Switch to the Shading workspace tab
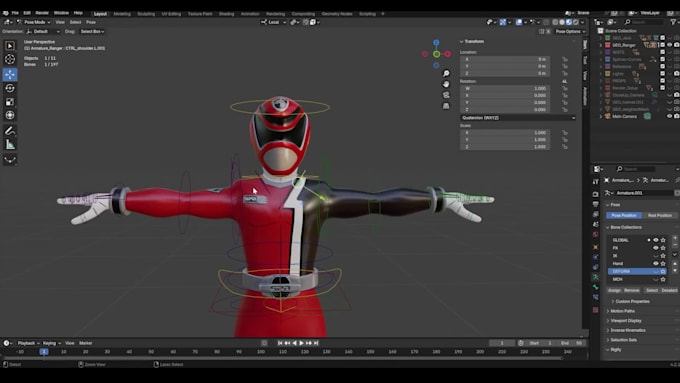680x383 pixels. 226,14
